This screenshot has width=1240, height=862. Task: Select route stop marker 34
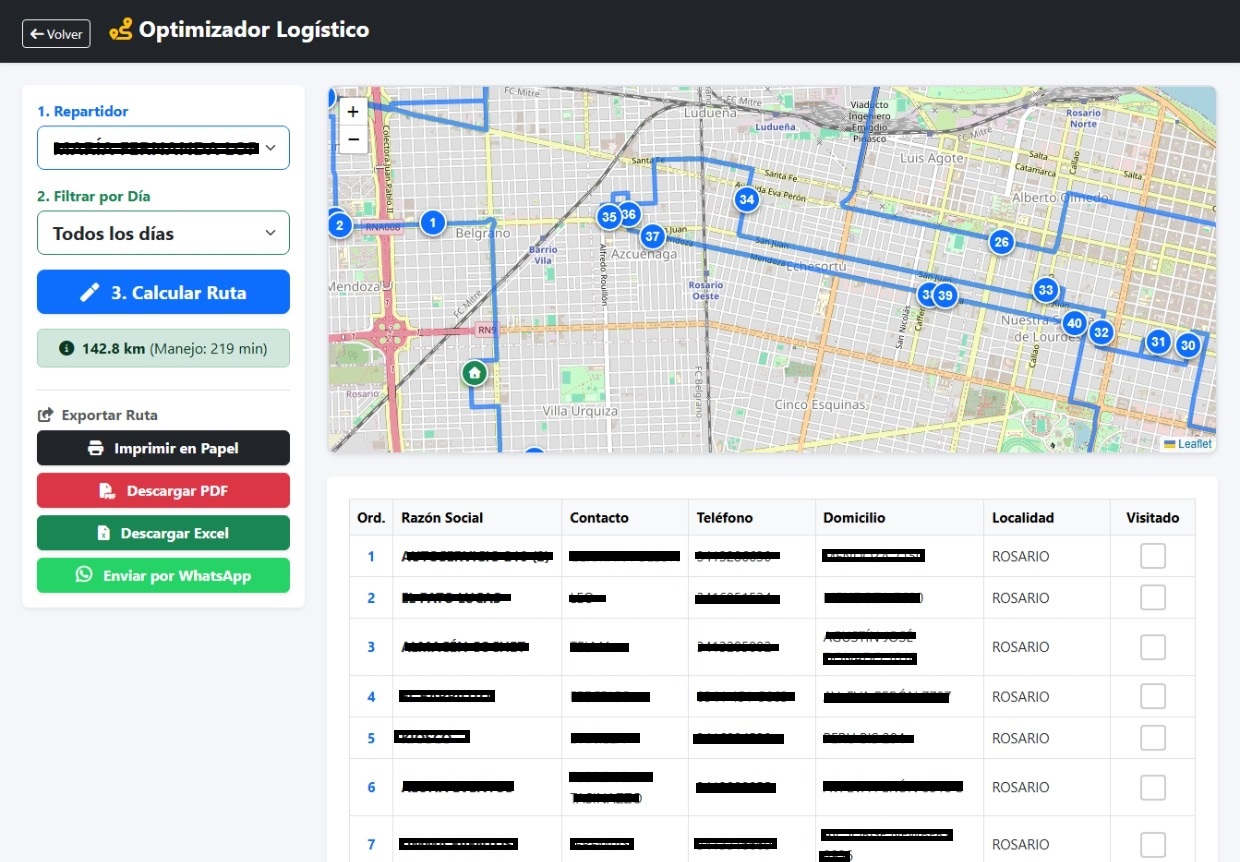pos(746,199)
